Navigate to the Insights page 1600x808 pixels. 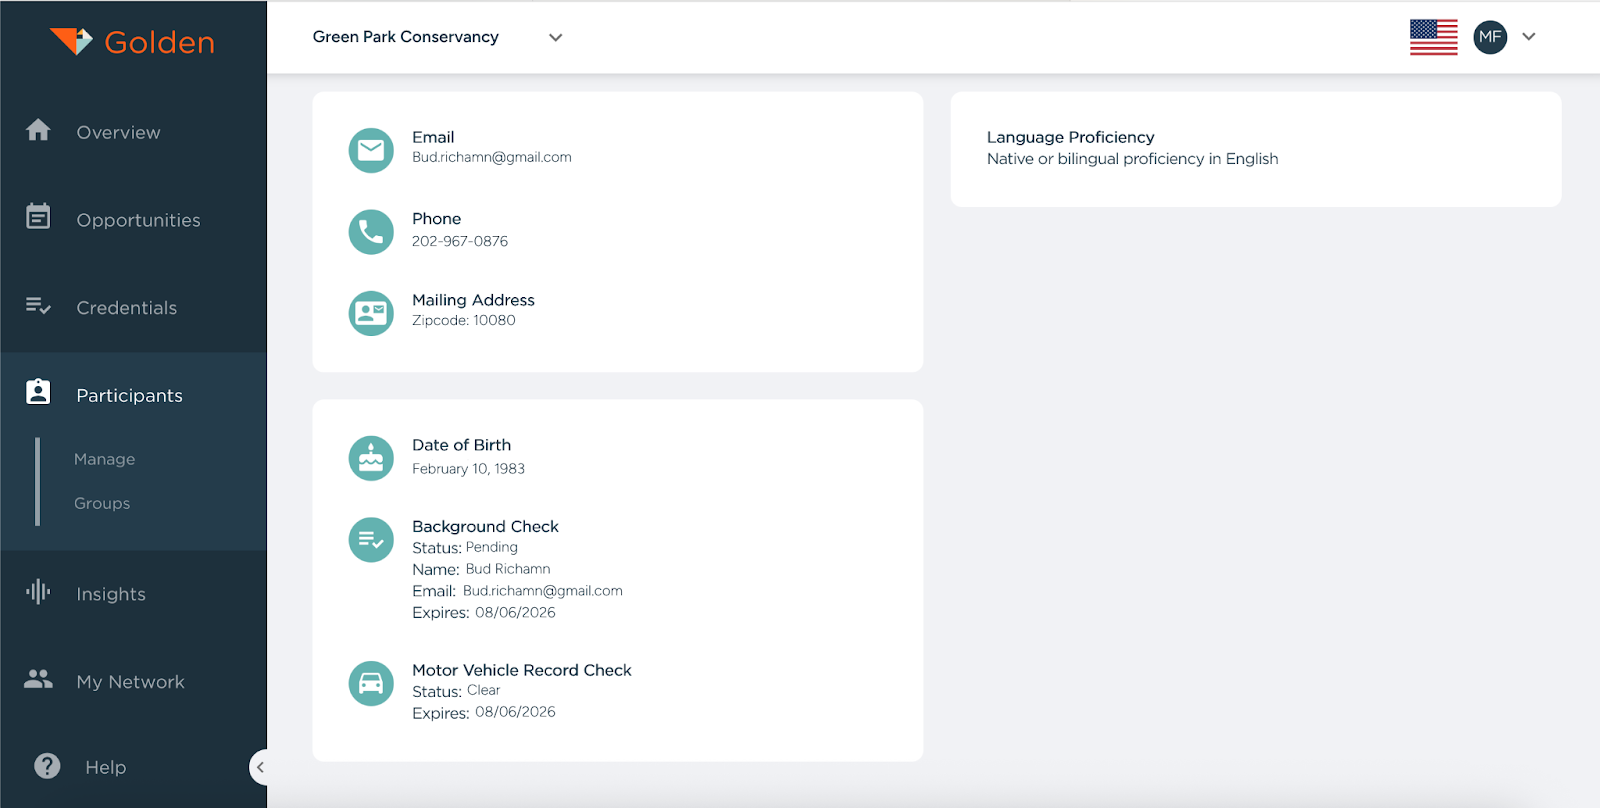point(111,594)
